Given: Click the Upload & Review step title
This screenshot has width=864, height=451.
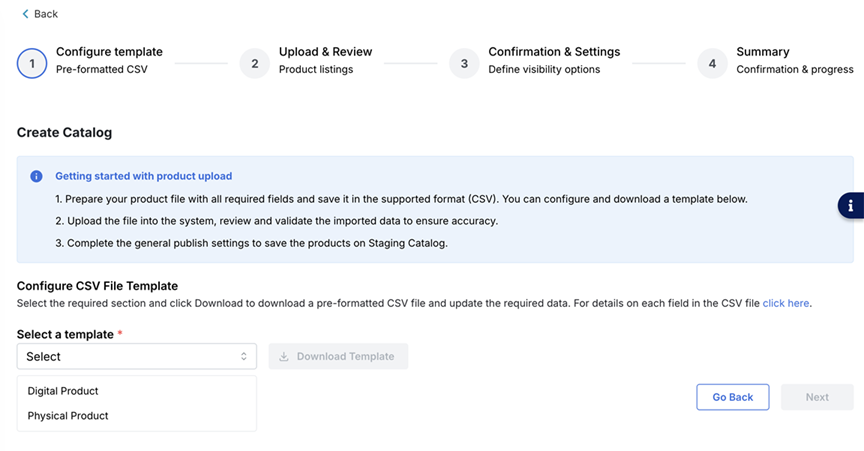Looking at the screenshot, I should coord(325,52).
